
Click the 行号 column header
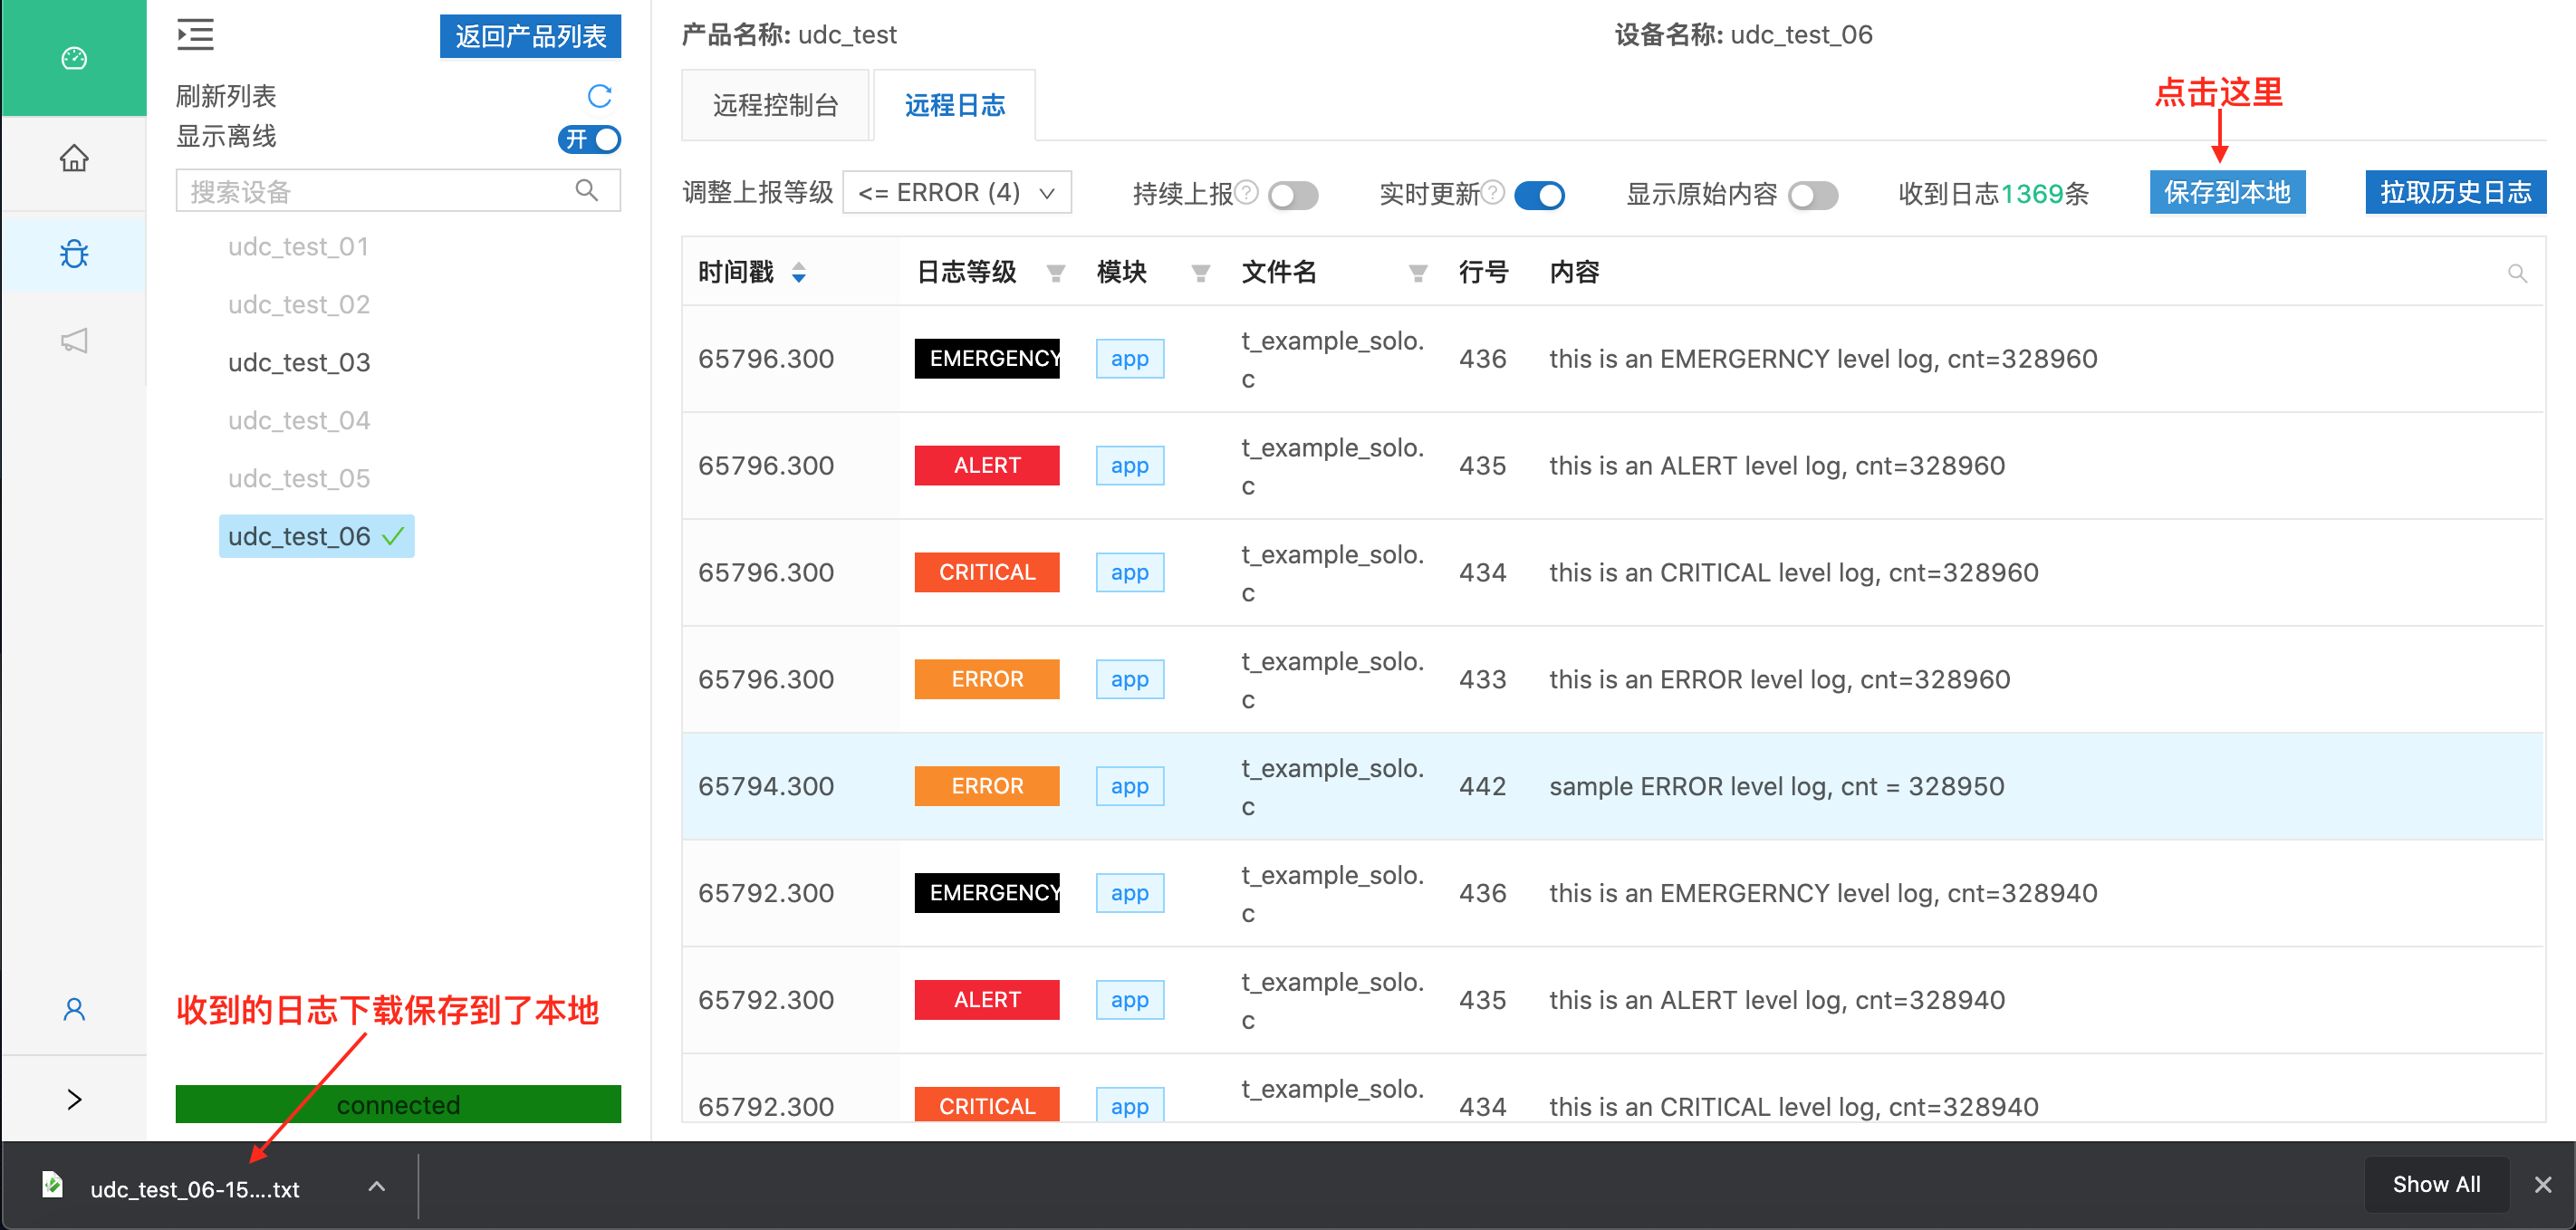coord(1483,272)
